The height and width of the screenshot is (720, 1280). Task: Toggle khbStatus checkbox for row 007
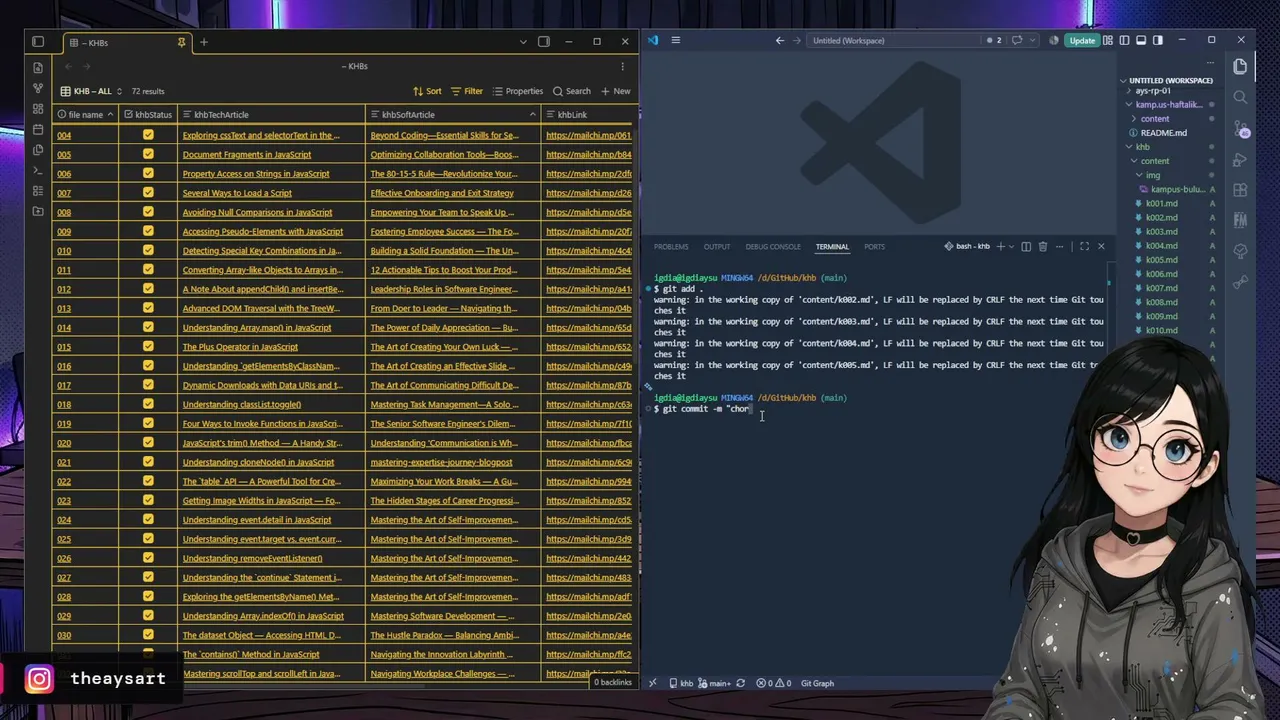click(148, 193)
